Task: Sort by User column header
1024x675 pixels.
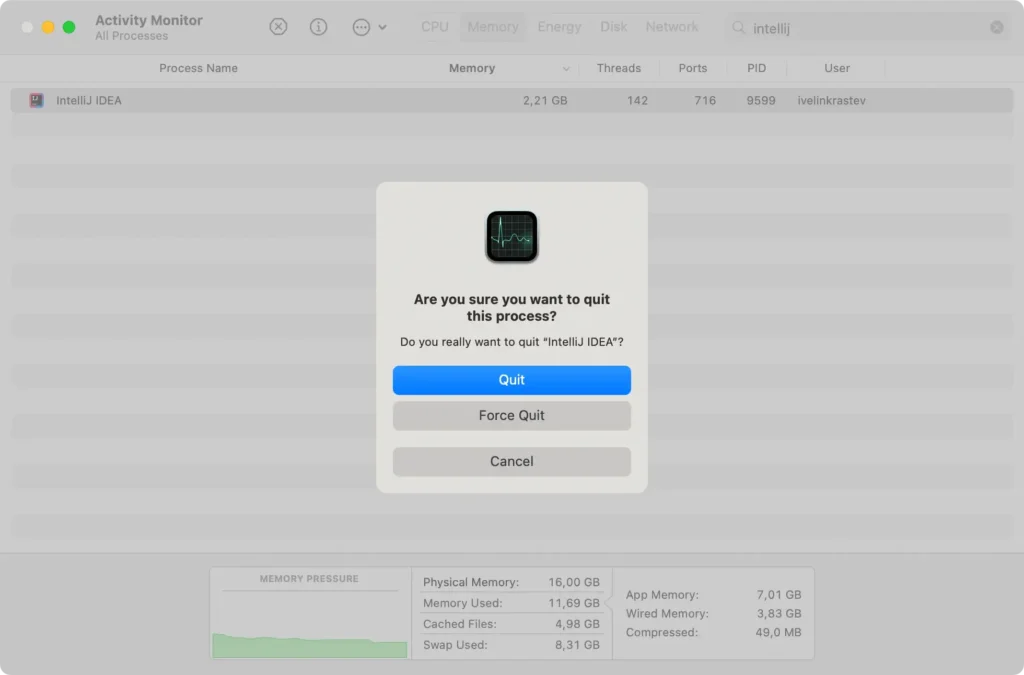Action: click(x=837, y=68)
